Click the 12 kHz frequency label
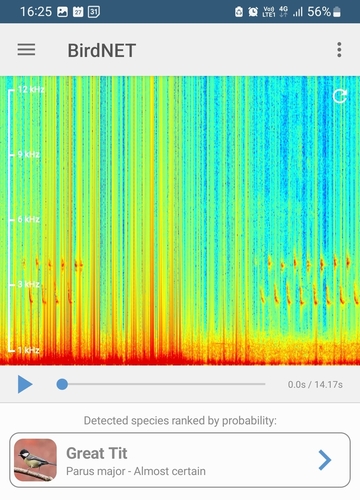This screenshot has width=360, height=500. pos(31,89)
